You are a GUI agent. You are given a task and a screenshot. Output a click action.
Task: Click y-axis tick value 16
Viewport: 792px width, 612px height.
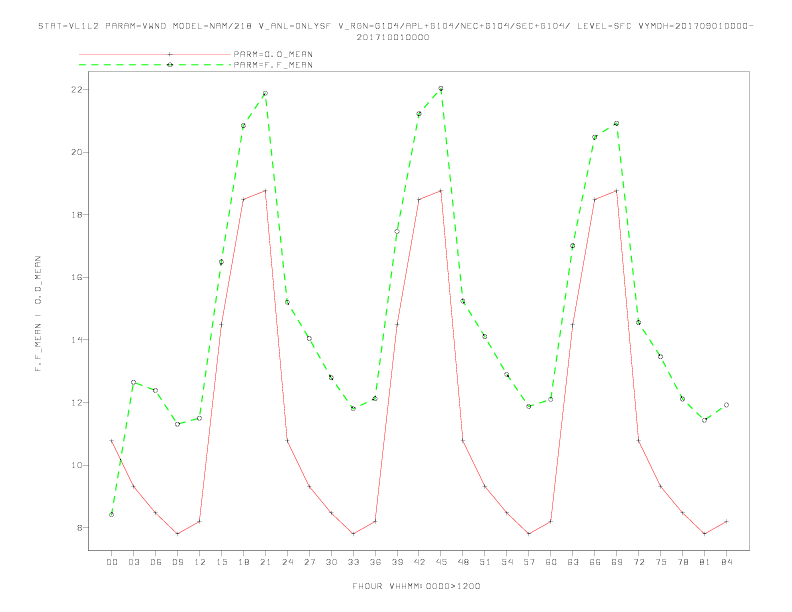(x=76, y=277)
